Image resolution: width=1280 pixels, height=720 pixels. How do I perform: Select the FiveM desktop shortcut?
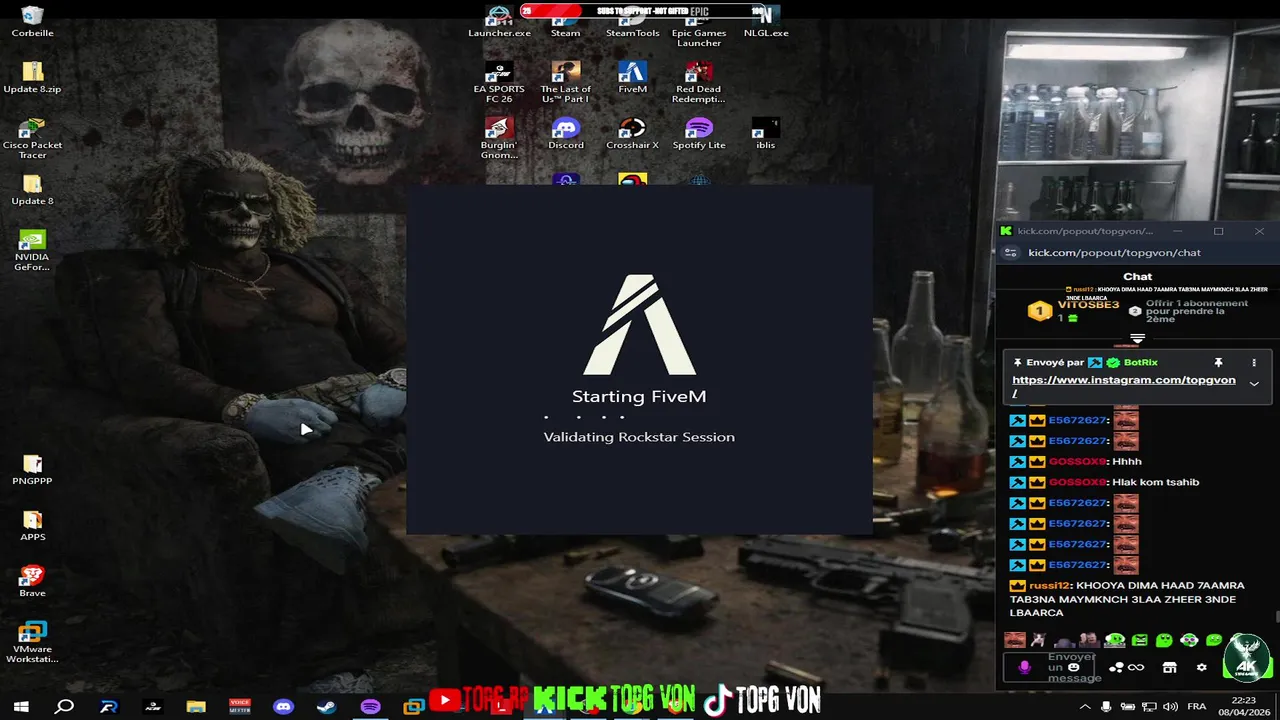coord(632,77)
